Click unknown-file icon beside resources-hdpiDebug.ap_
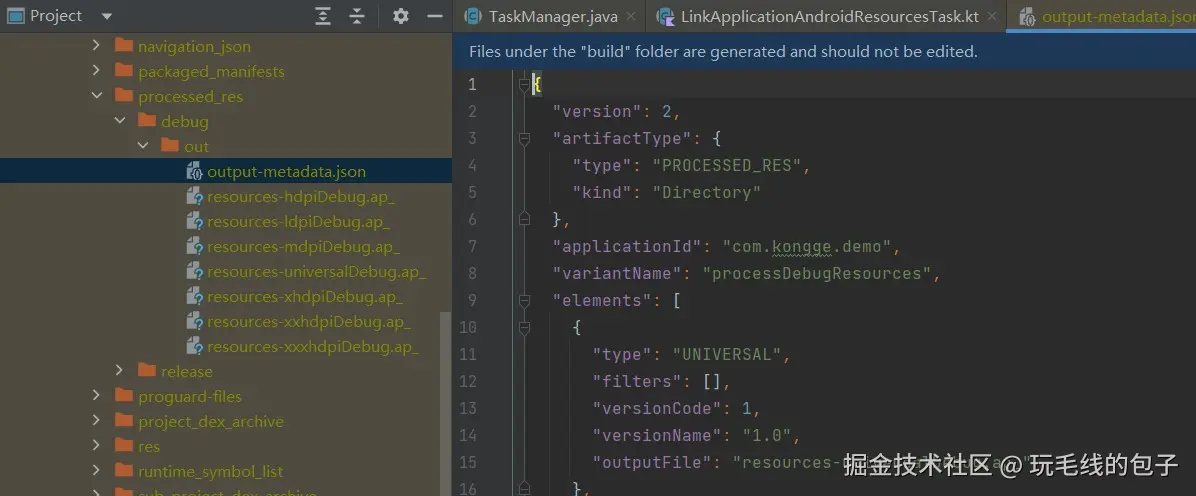1196x496 pixels. 195,197
